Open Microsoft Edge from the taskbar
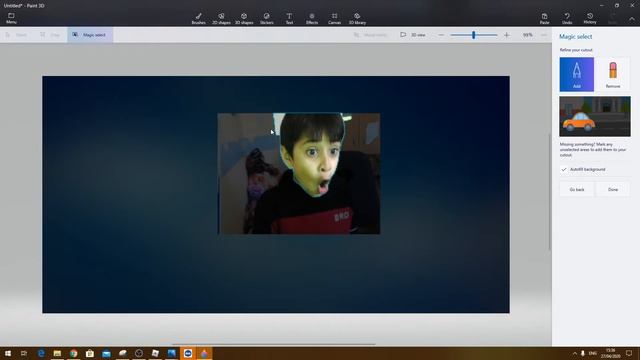640x360 pixels. coord(41,353)
